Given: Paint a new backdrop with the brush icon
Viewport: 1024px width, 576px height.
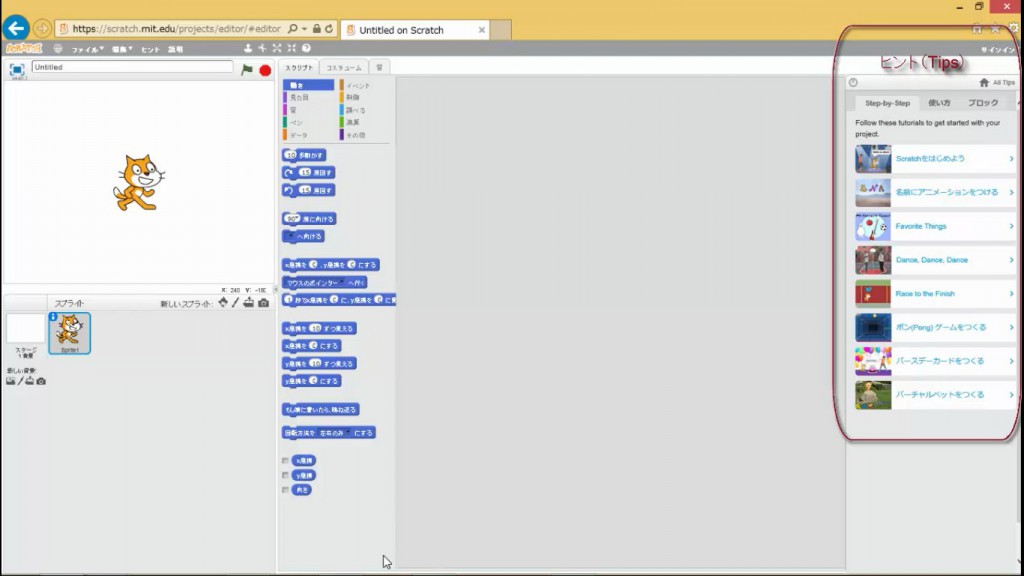Looking at the screenshot, I should tap(20, 381).
